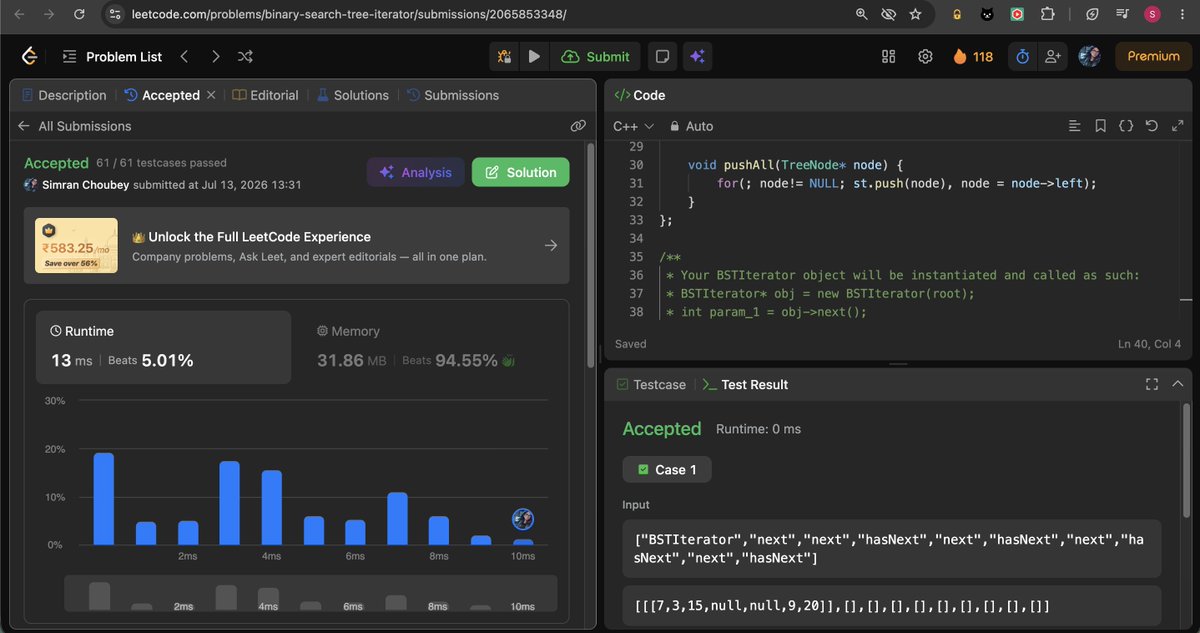Click the format code icon
This screenshot has height=633, width=1200.
(x=1075, y=126)
